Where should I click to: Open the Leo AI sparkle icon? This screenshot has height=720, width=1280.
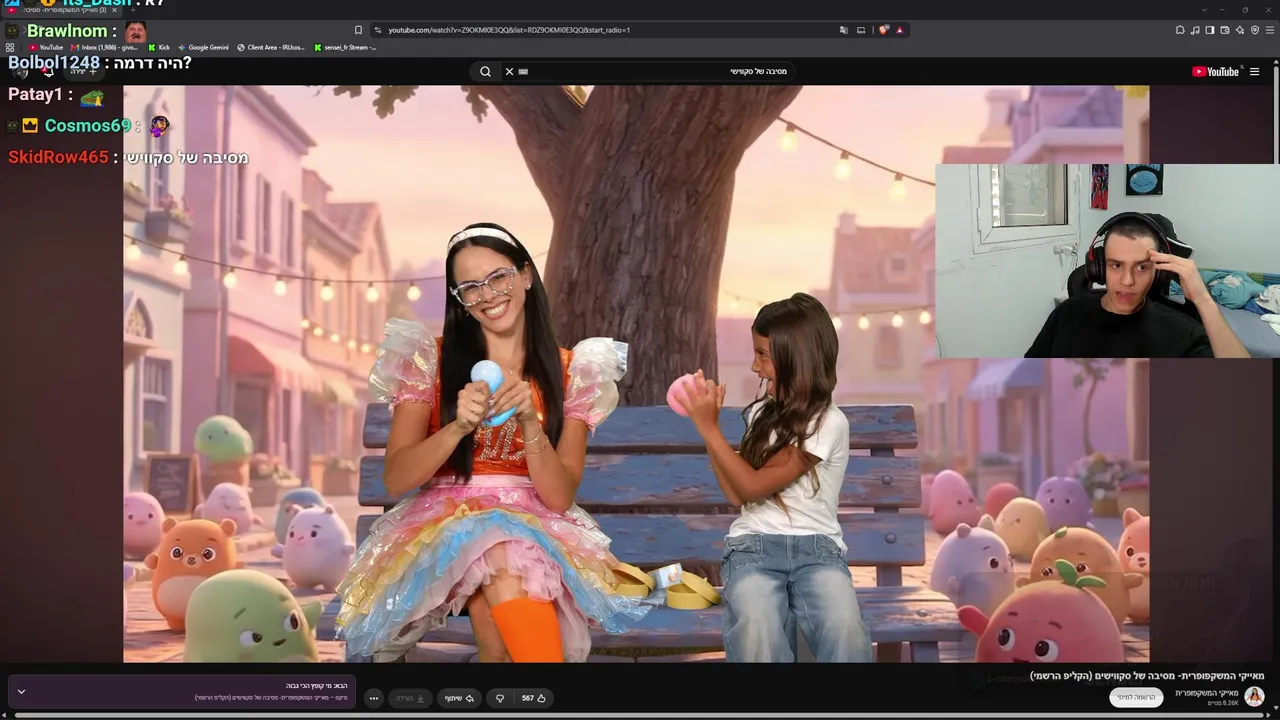(1240, 30)
